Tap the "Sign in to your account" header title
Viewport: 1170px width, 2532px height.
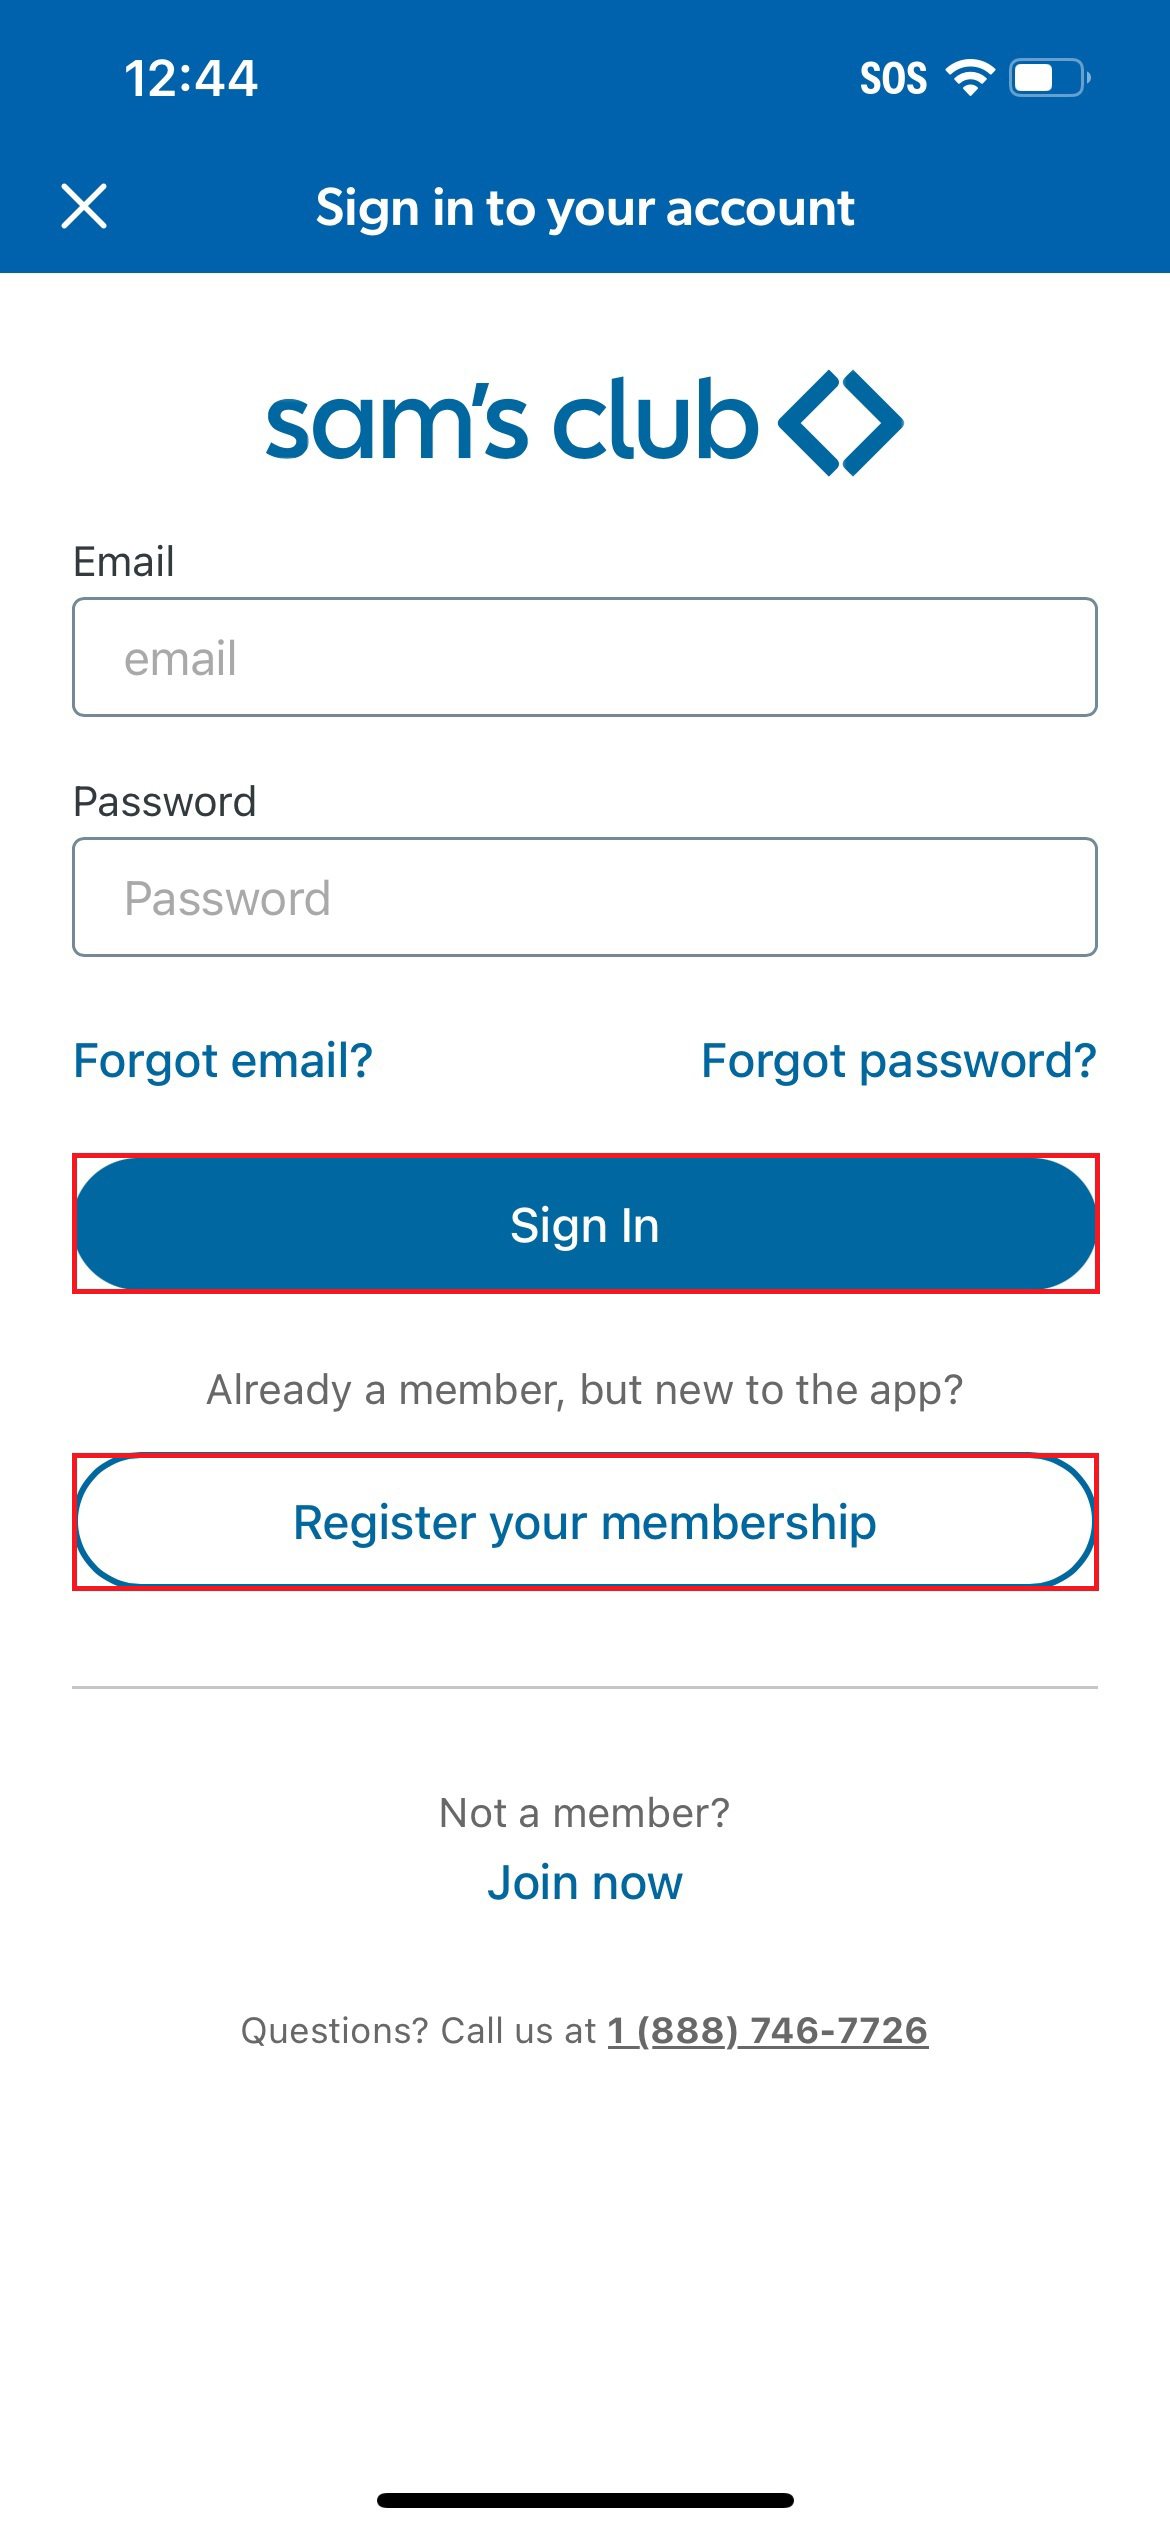pyautogui.click(x=585, y=207)
